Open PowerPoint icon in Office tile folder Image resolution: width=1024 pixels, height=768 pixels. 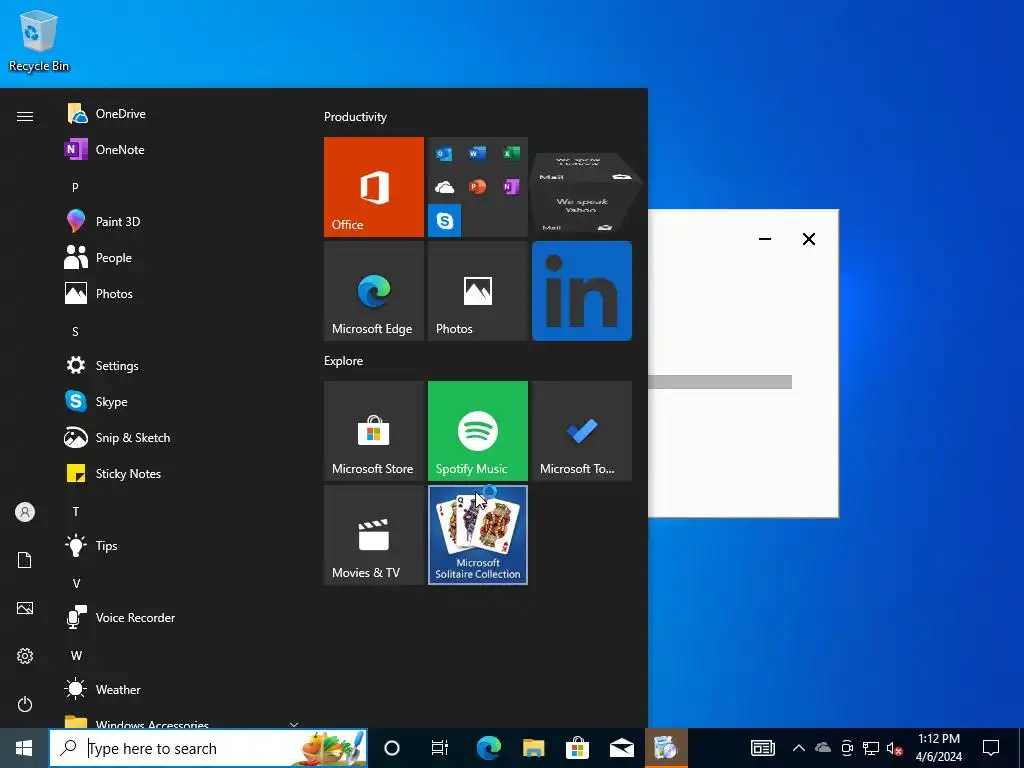click(x=477, y=187)
